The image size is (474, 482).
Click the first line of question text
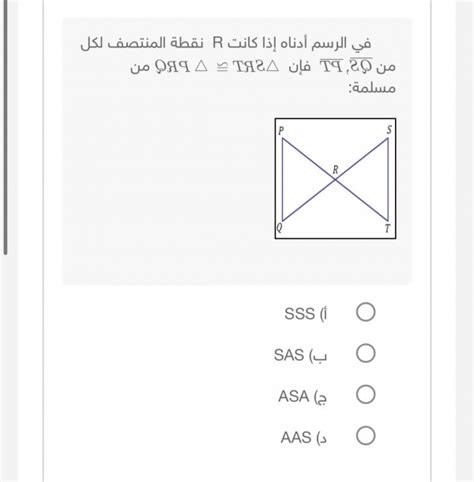tap(226, 44)
